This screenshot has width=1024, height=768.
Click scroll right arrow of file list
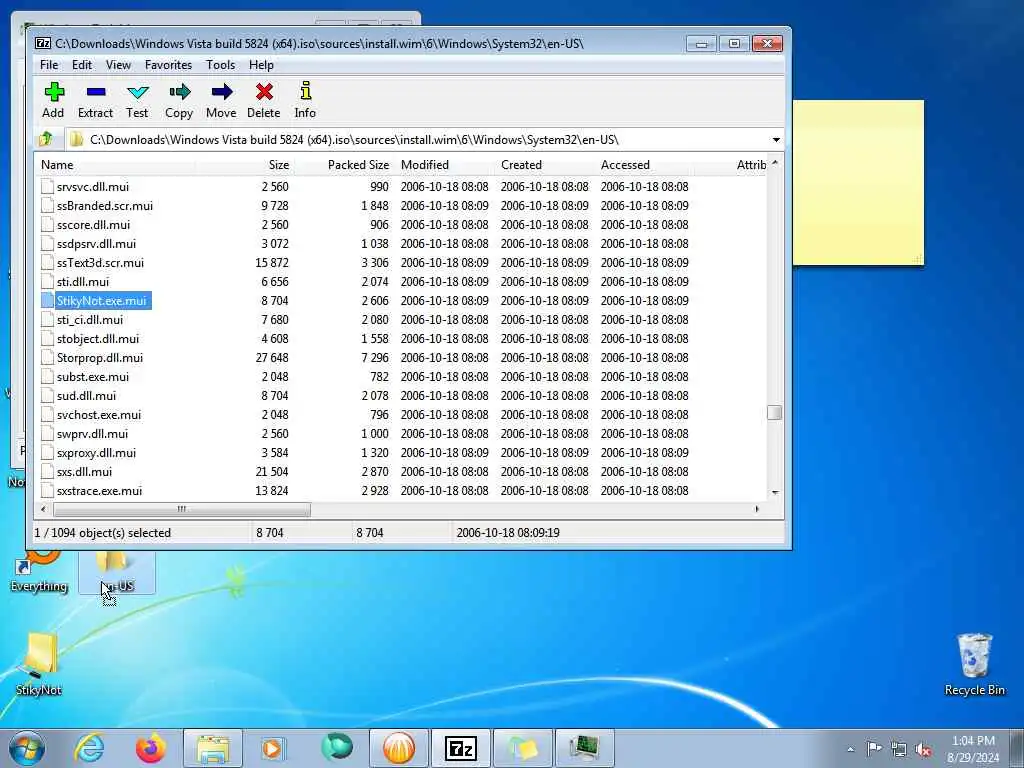click(x=757, y=509)
